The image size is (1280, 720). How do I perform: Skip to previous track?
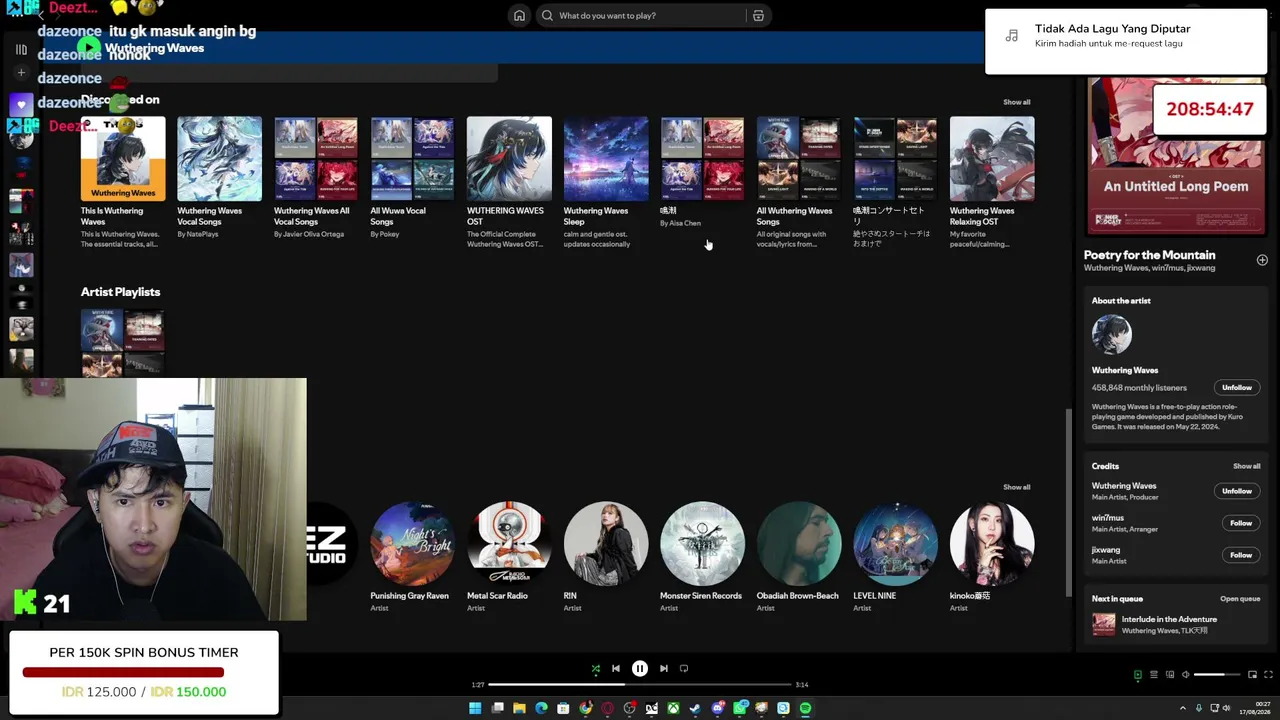[x=616, y=669]
